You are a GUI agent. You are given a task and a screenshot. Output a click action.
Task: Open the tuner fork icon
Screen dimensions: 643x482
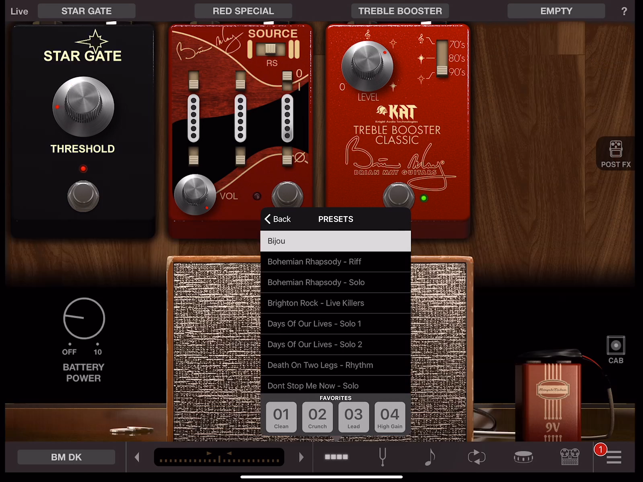click(382, 457)
